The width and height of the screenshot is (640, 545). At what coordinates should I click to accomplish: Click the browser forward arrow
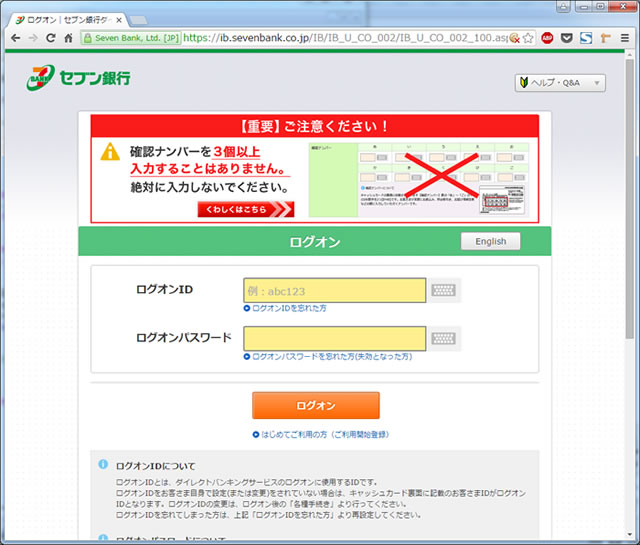pos(33,38)
